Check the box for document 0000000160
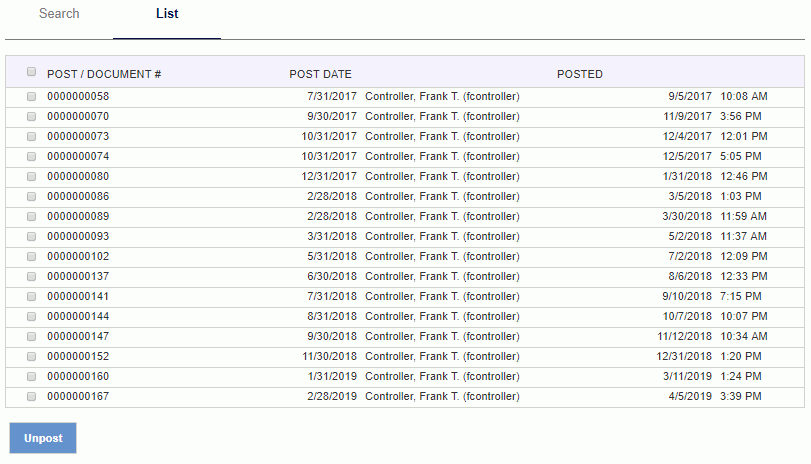The width and height of the screenshot is (811, 464). (31, 377)
